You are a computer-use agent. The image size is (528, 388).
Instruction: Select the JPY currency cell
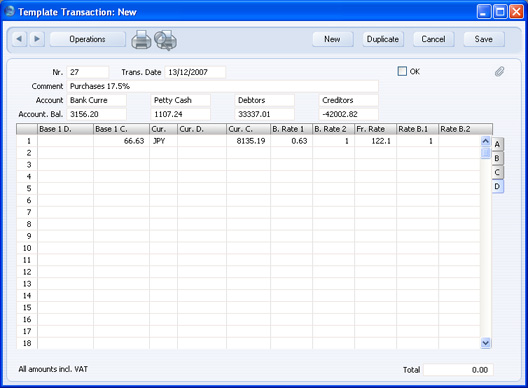163,141
